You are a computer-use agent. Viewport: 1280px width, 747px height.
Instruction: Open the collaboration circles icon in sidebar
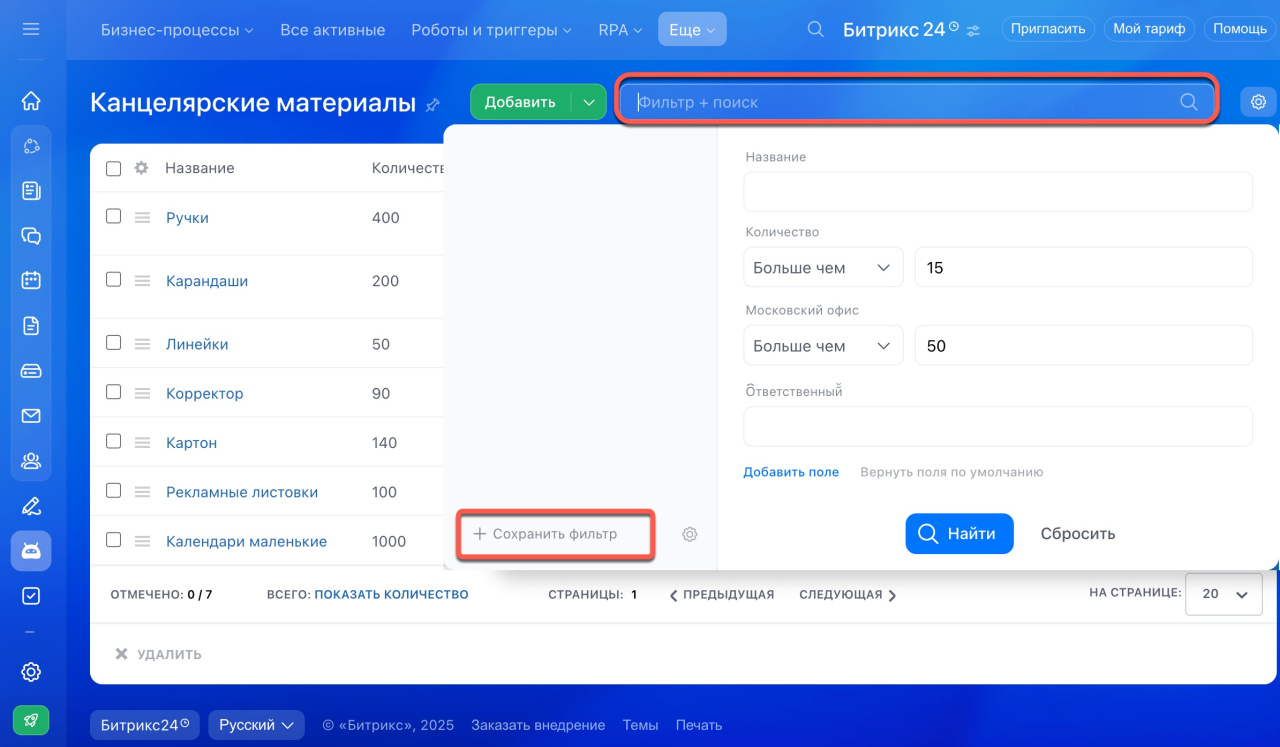point(31,147)
